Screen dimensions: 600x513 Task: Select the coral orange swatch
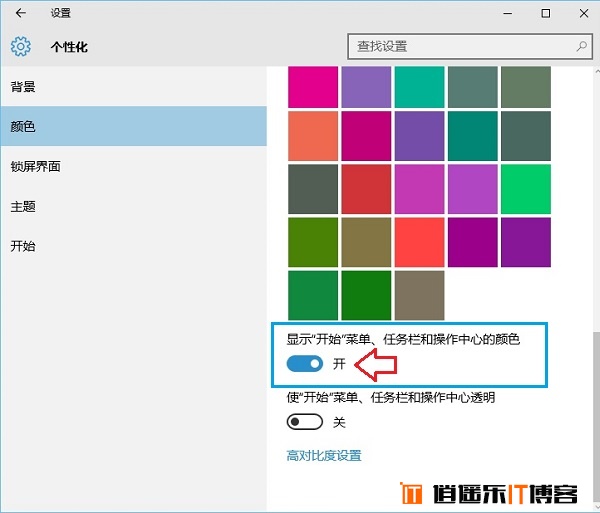(x=313, y=136)
